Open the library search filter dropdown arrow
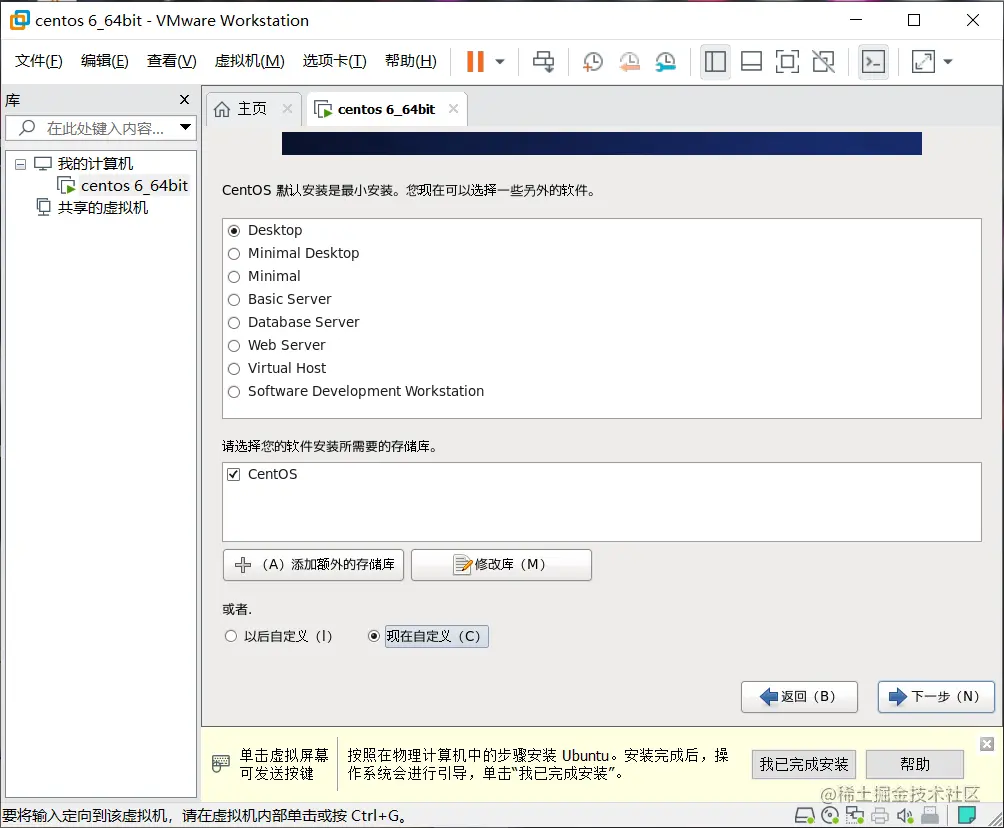 pos(186,127)
